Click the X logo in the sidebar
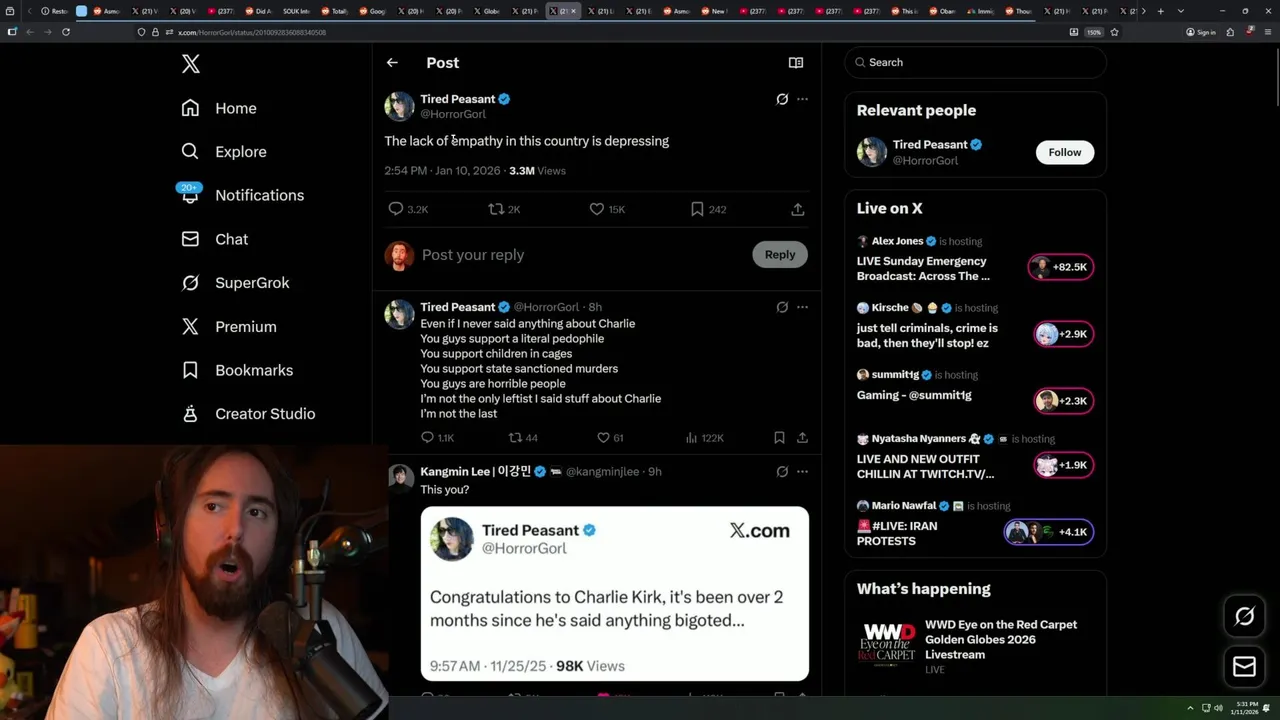This screenshot has width=1280, height=720. click(191, 64)
